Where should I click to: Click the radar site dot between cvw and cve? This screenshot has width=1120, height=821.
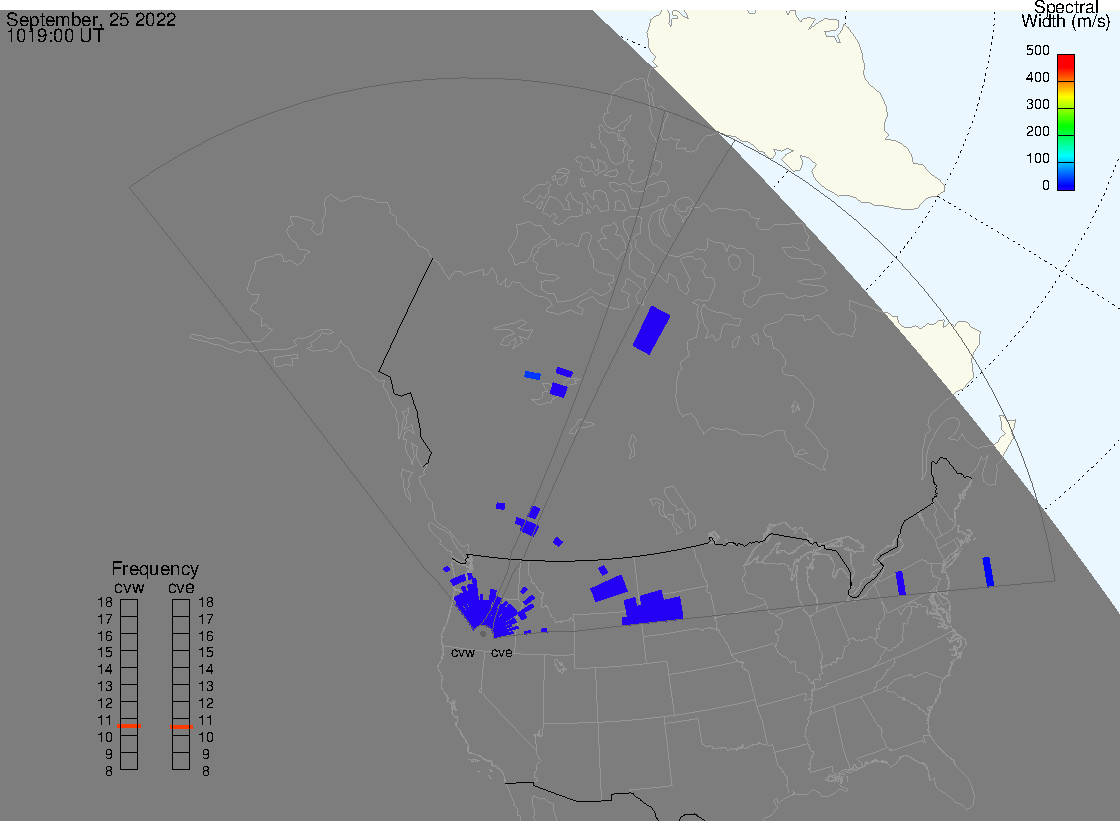pos(483,634)
